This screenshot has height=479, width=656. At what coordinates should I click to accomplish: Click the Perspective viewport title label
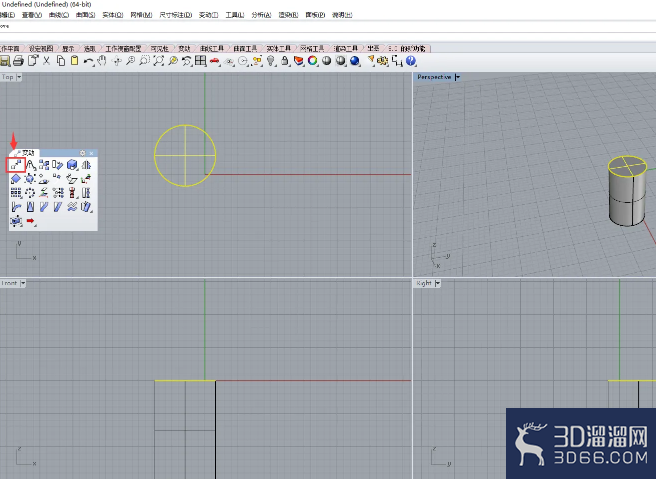point(434,77)
